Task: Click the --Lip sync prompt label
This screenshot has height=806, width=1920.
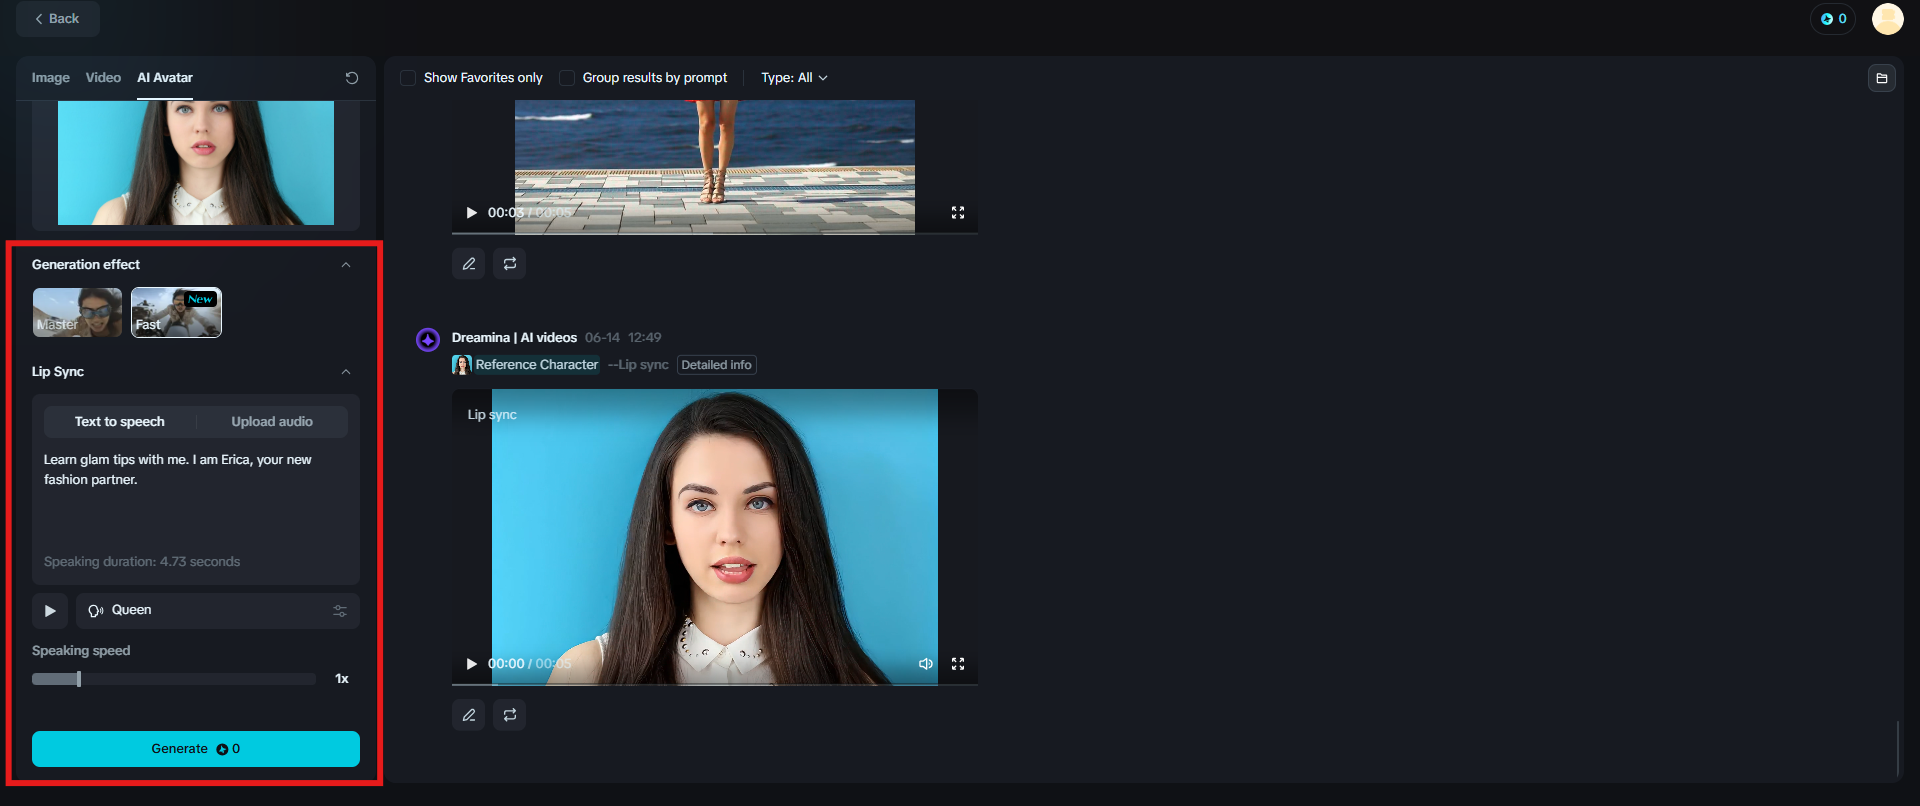Action: pos(638,365)
